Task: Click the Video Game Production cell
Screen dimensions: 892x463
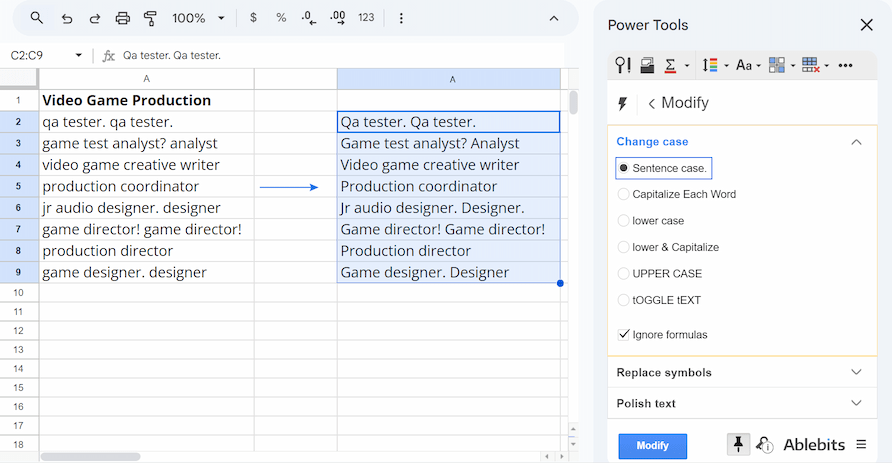Action: [x=146, y=101]
